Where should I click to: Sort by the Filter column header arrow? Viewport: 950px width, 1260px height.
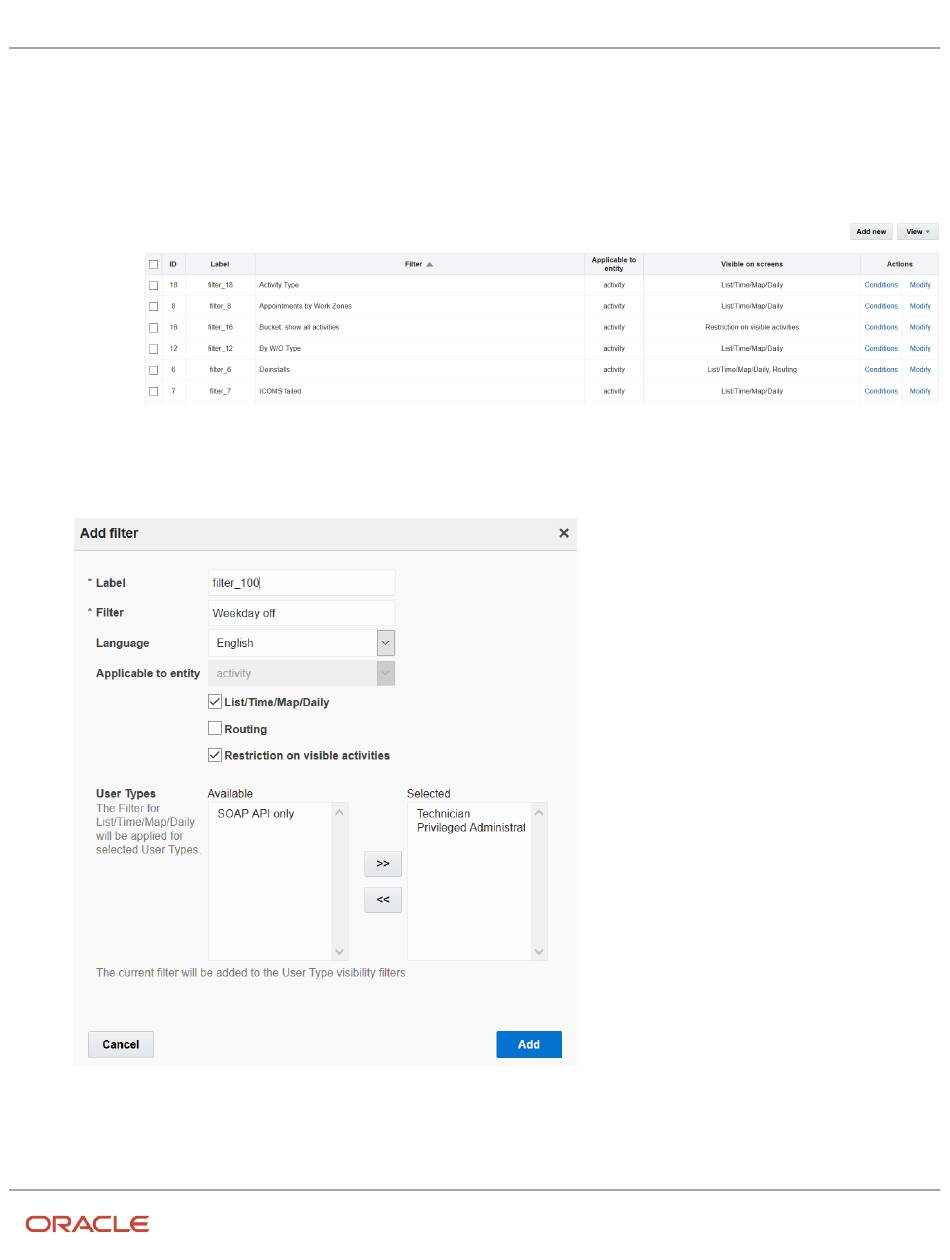[x=430, y=264]
